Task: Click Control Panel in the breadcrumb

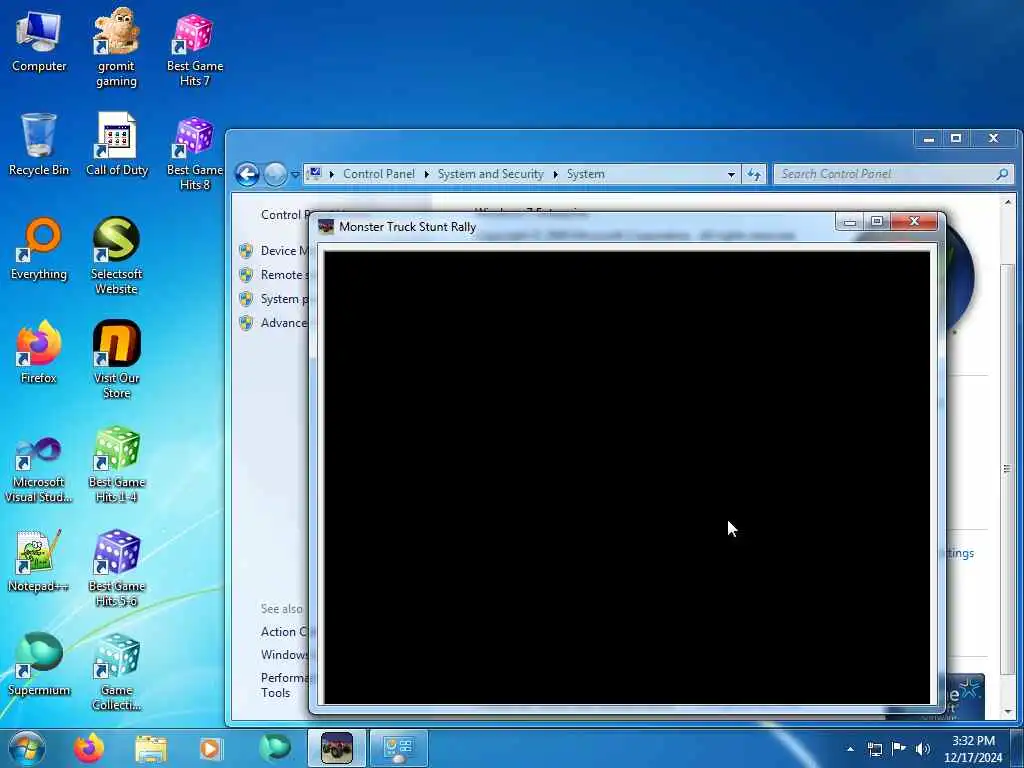Action: click(379, 174)
